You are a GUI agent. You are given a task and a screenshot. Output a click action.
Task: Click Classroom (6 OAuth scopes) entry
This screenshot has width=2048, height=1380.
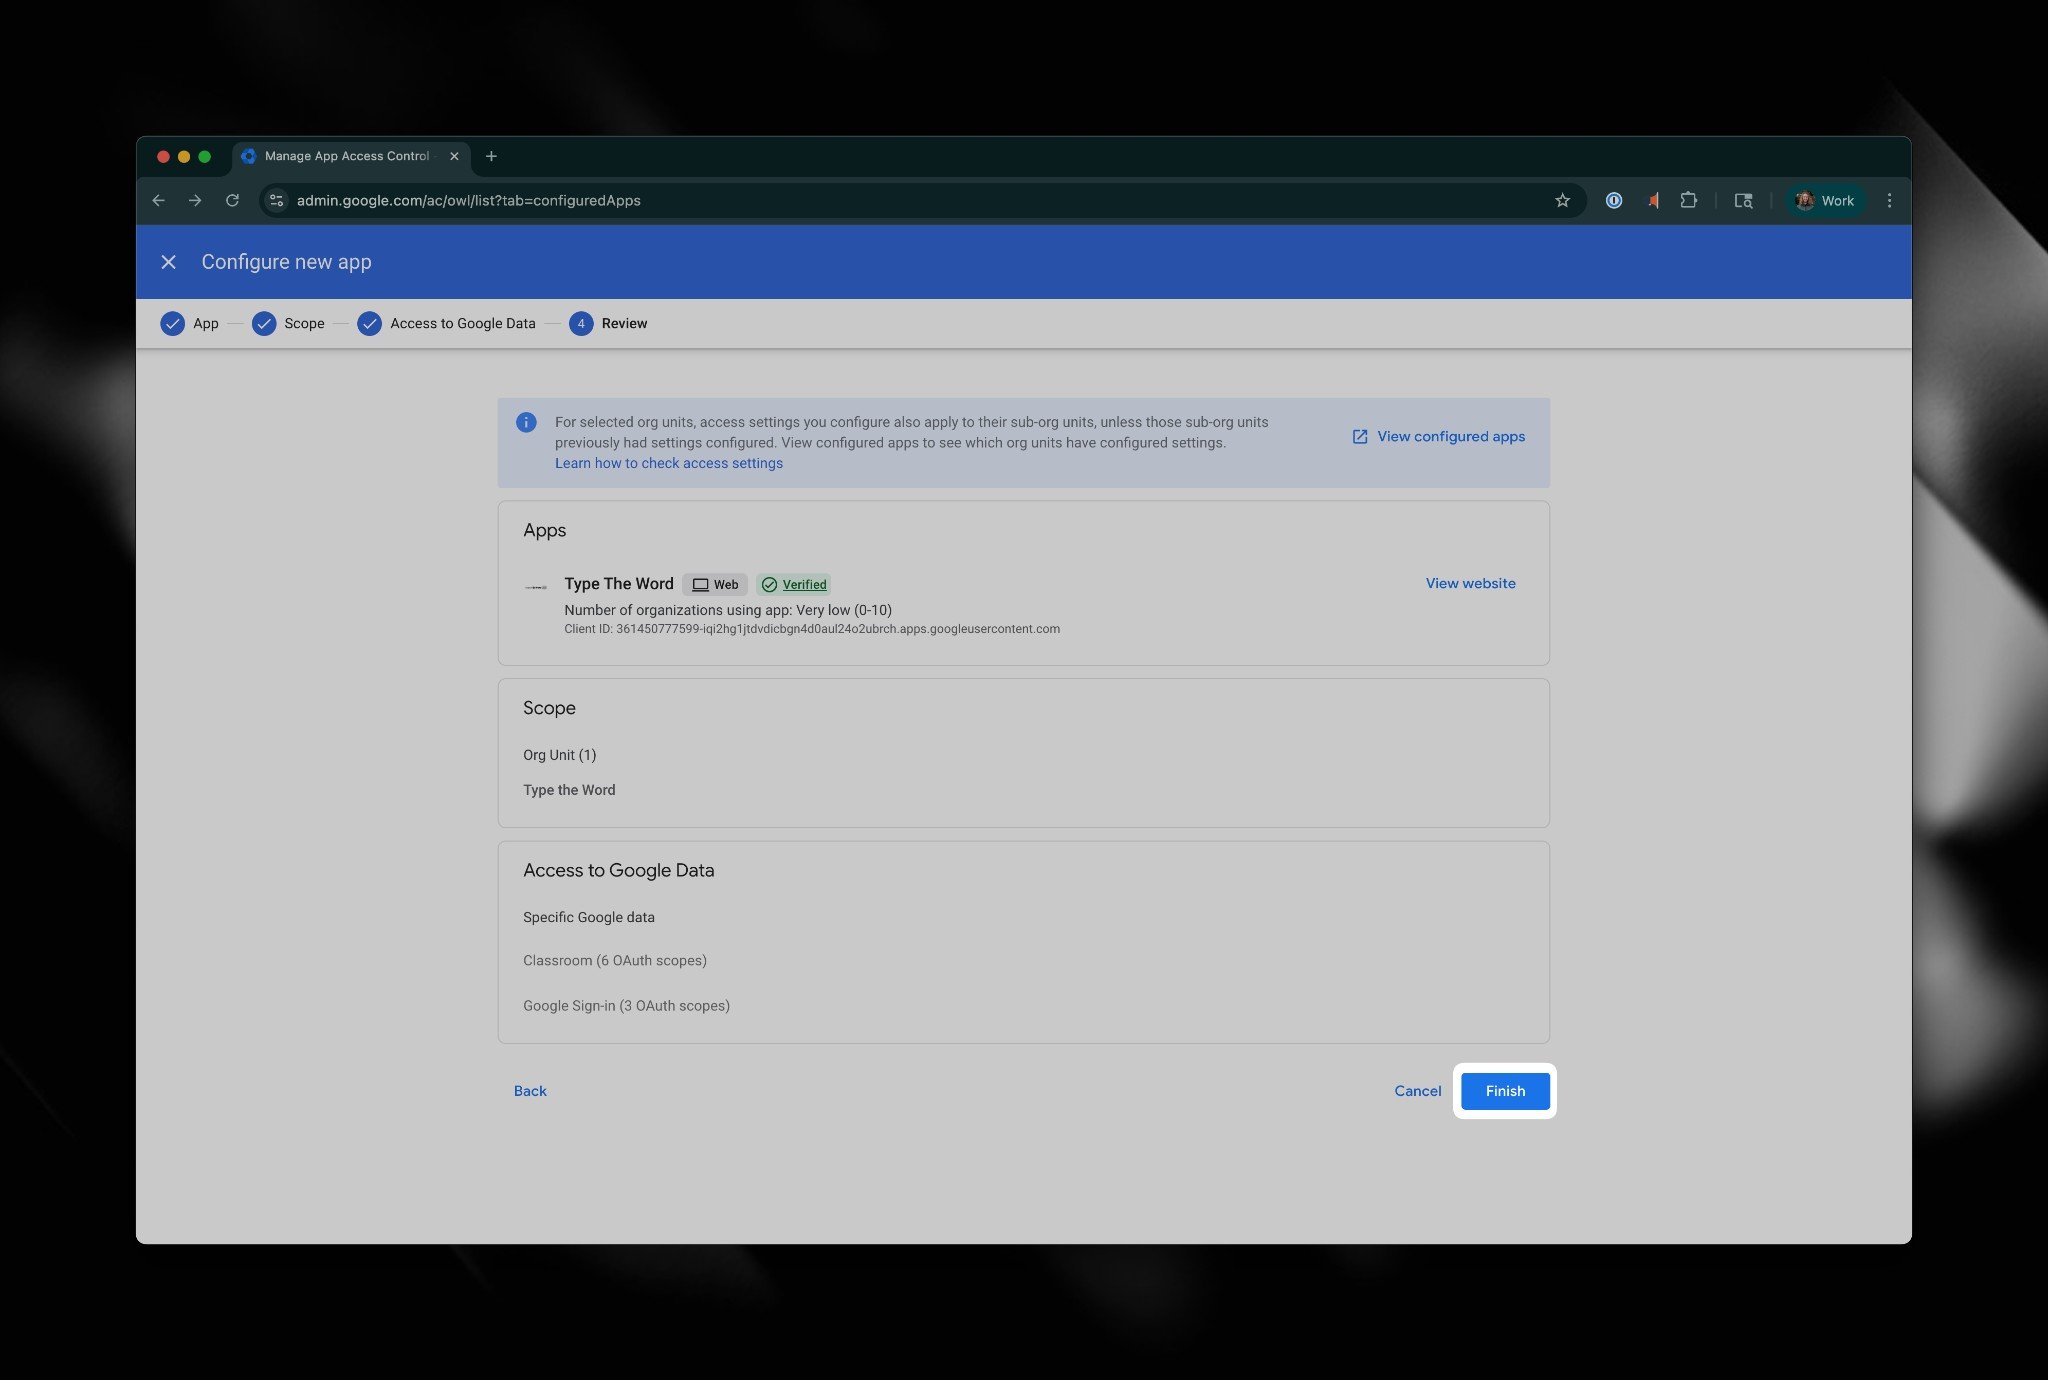(x=615, y=960)
